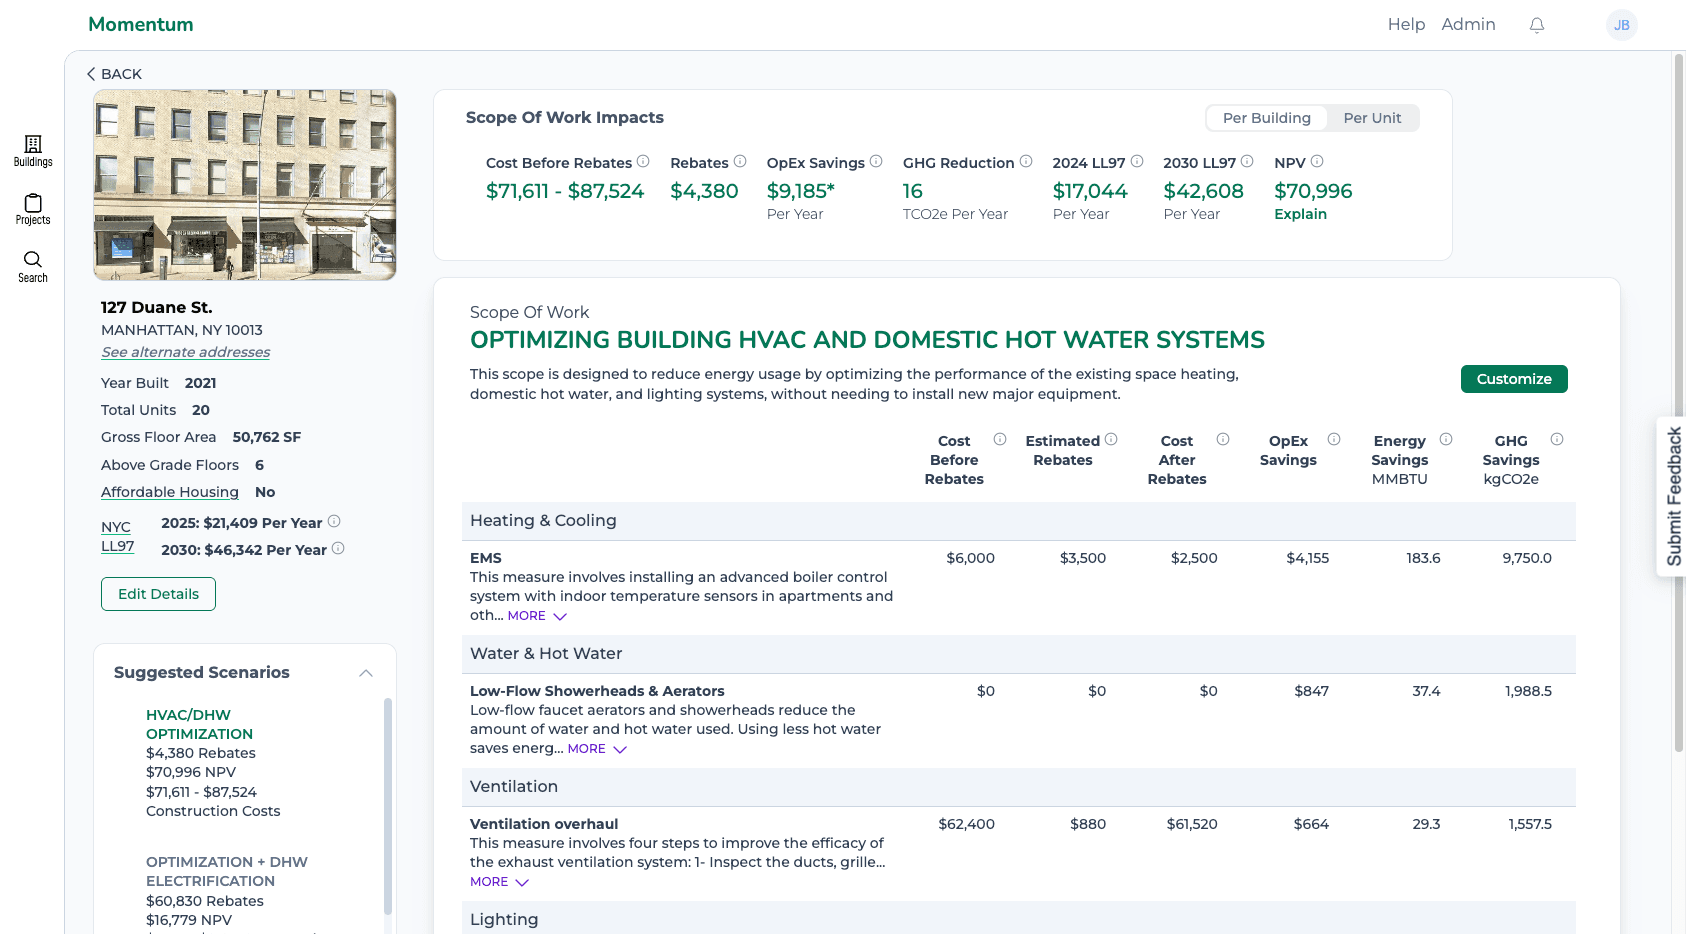Open the Admin menu
This screenshot has width=1686, height=934.
(1468, 24)
